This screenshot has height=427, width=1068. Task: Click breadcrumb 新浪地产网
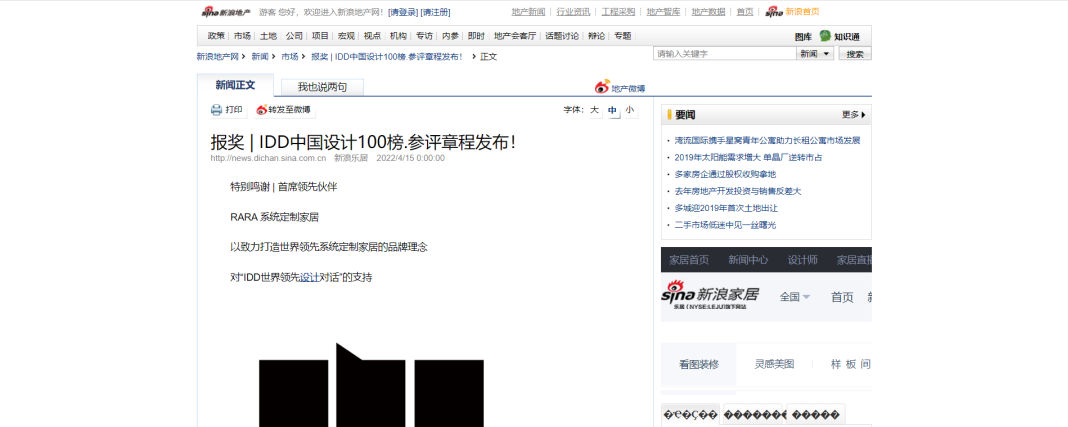[217, 57]
